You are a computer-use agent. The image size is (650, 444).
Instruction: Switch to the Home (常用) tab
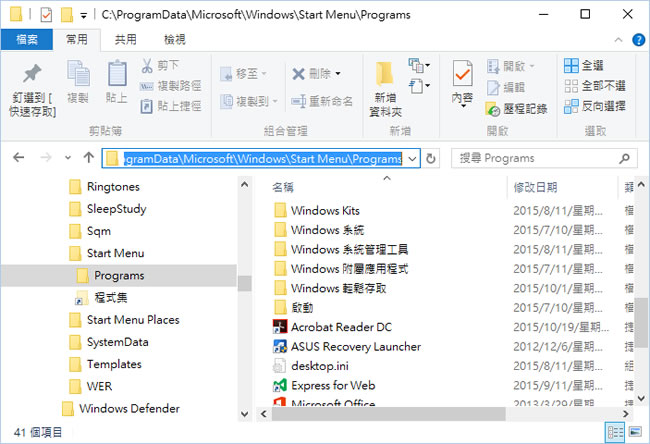coord(77,39)
